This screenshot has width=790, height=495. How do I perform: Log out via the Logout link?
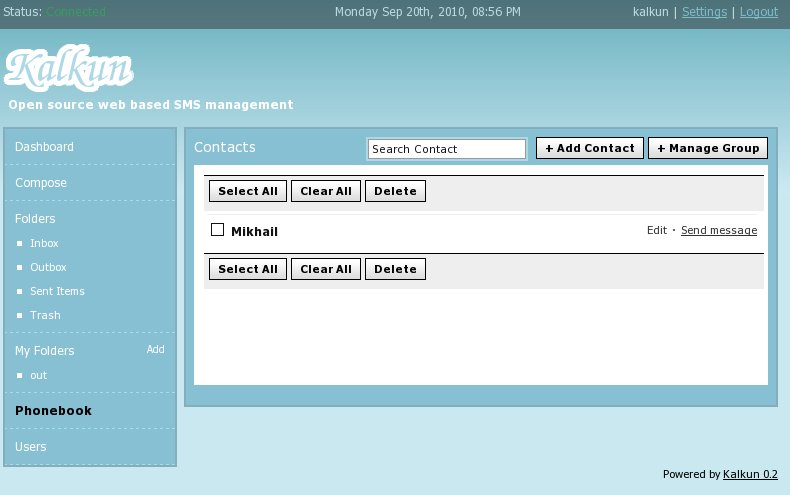759,12
